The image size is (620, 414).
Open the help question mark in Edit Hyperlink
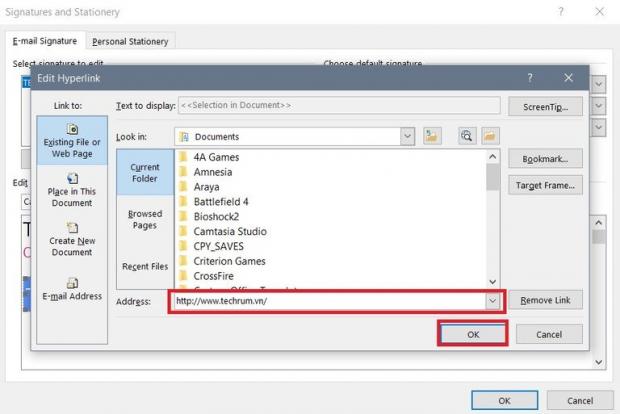530,78
